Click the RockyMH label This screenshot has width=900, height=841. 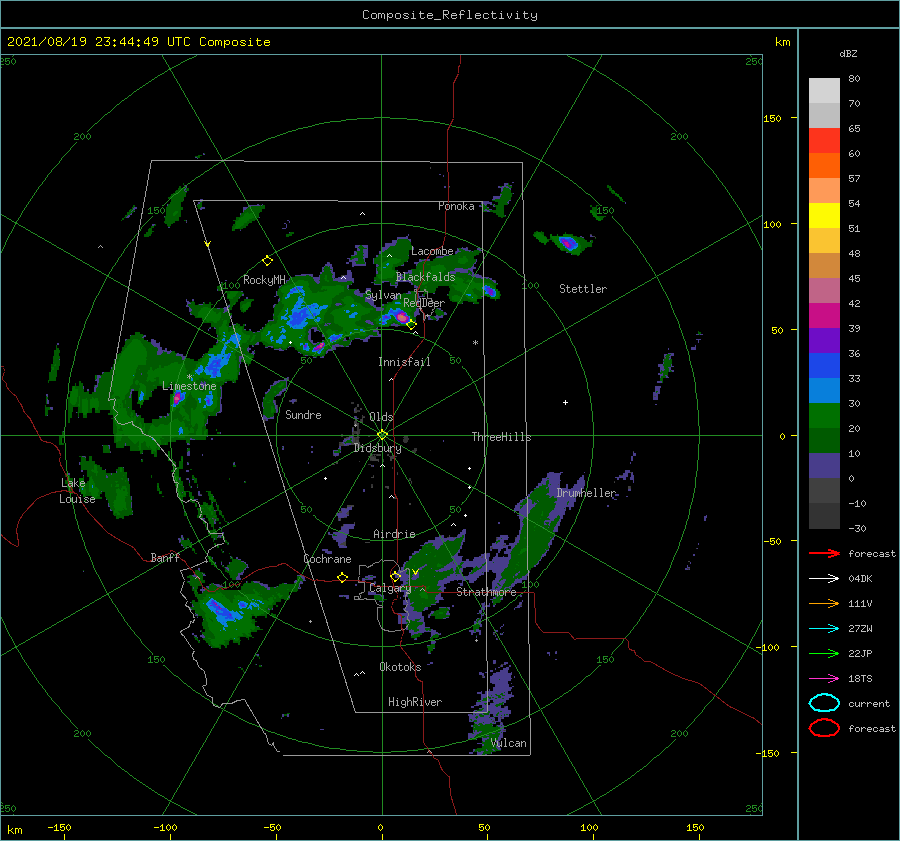coord(264,280)
